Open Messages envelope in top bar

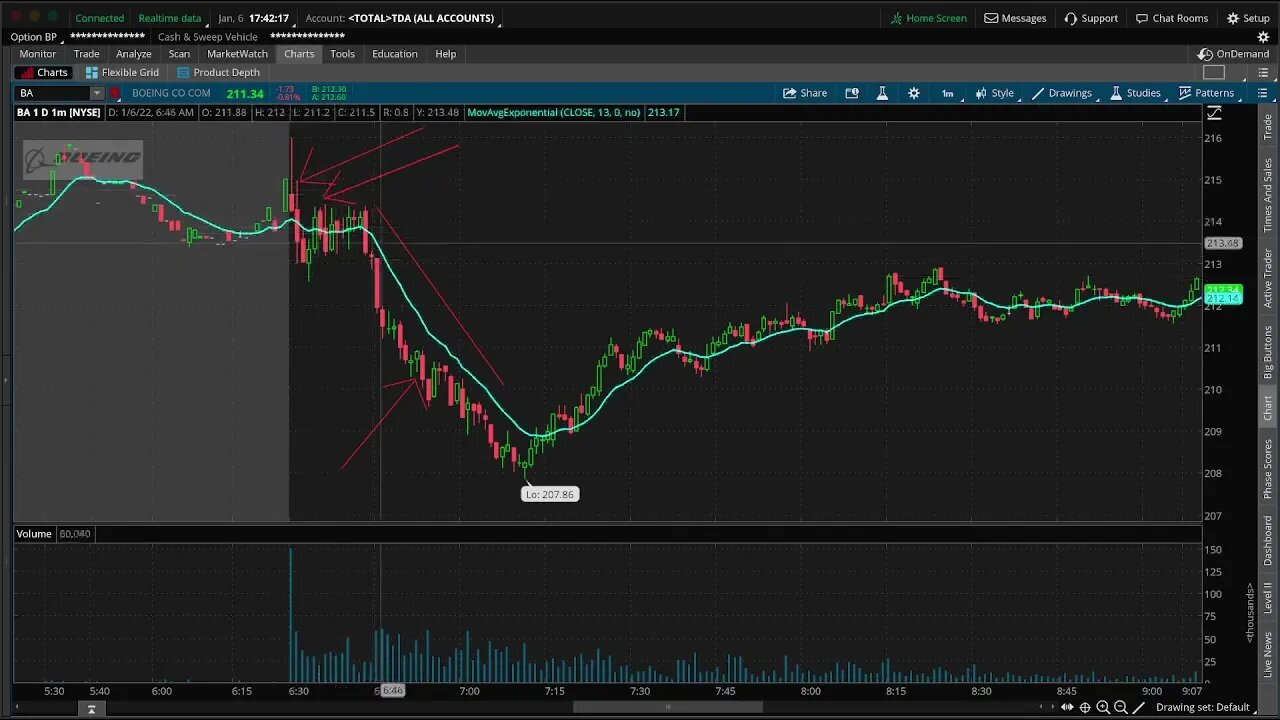click(x=1015, y=18)
